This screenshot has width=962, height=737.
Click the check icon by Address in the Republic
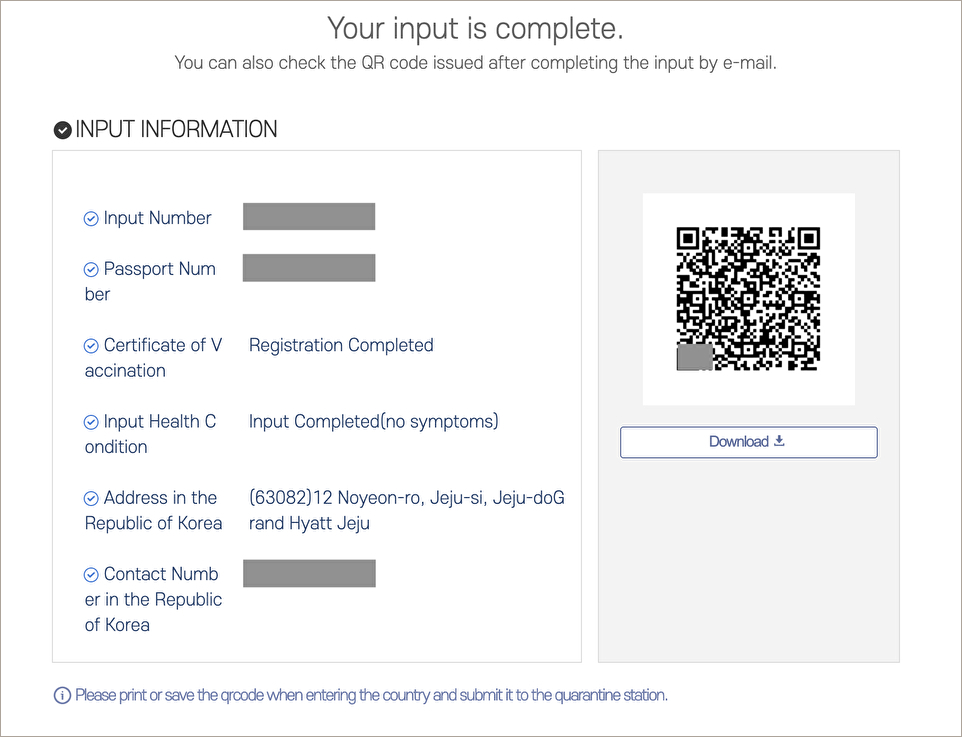coord(91,498)
